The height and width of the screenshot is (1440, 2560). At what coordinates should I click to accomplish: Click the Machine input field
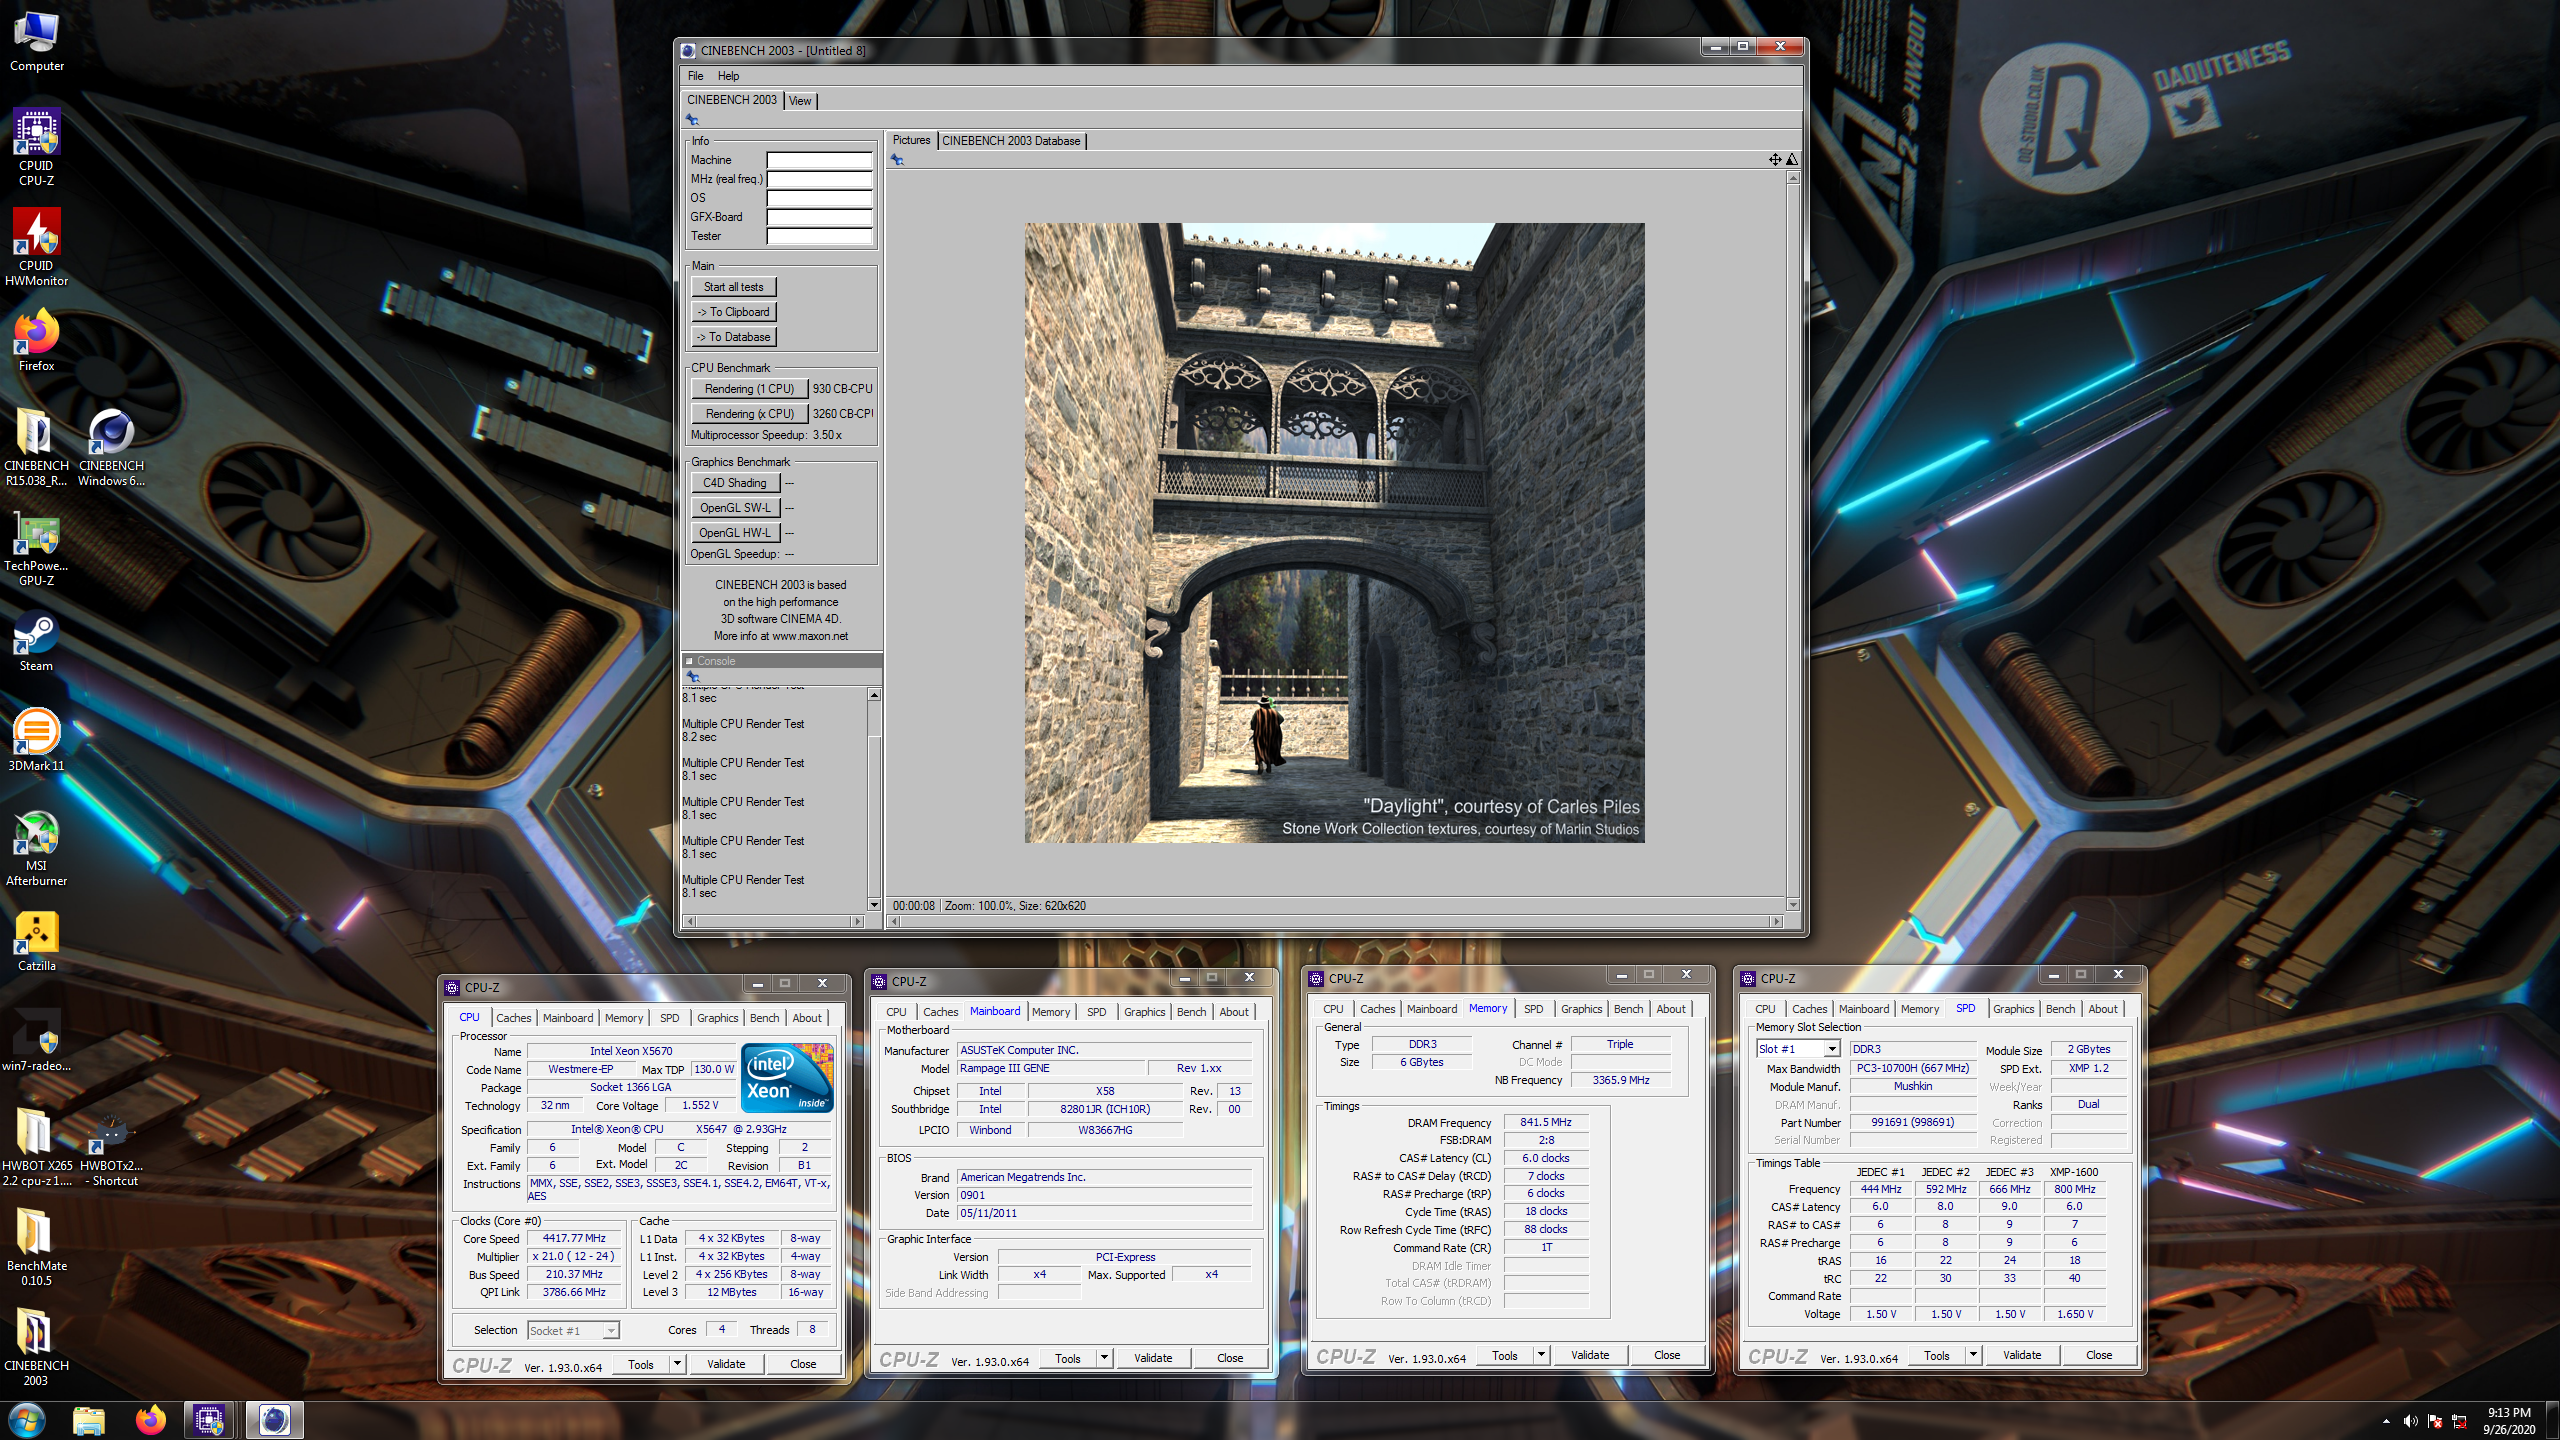coord(819,160)
